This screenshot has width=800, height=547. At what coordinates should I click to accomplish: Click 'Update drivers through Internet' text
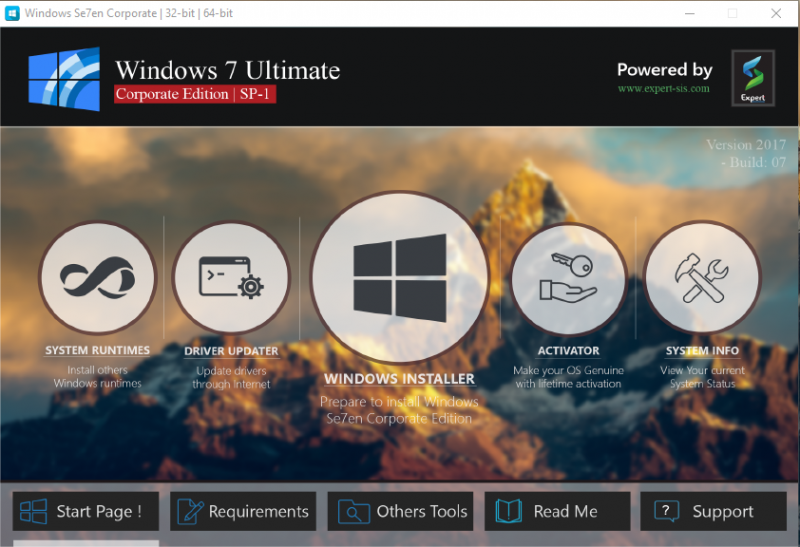tap(231, 378)
